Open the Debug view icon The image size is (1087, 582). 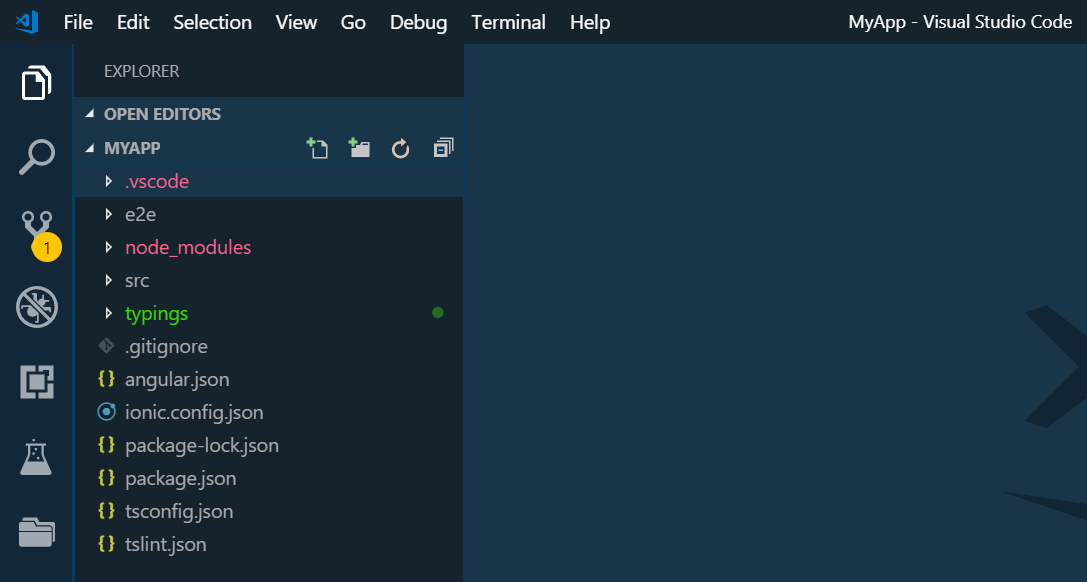point(37,307)
